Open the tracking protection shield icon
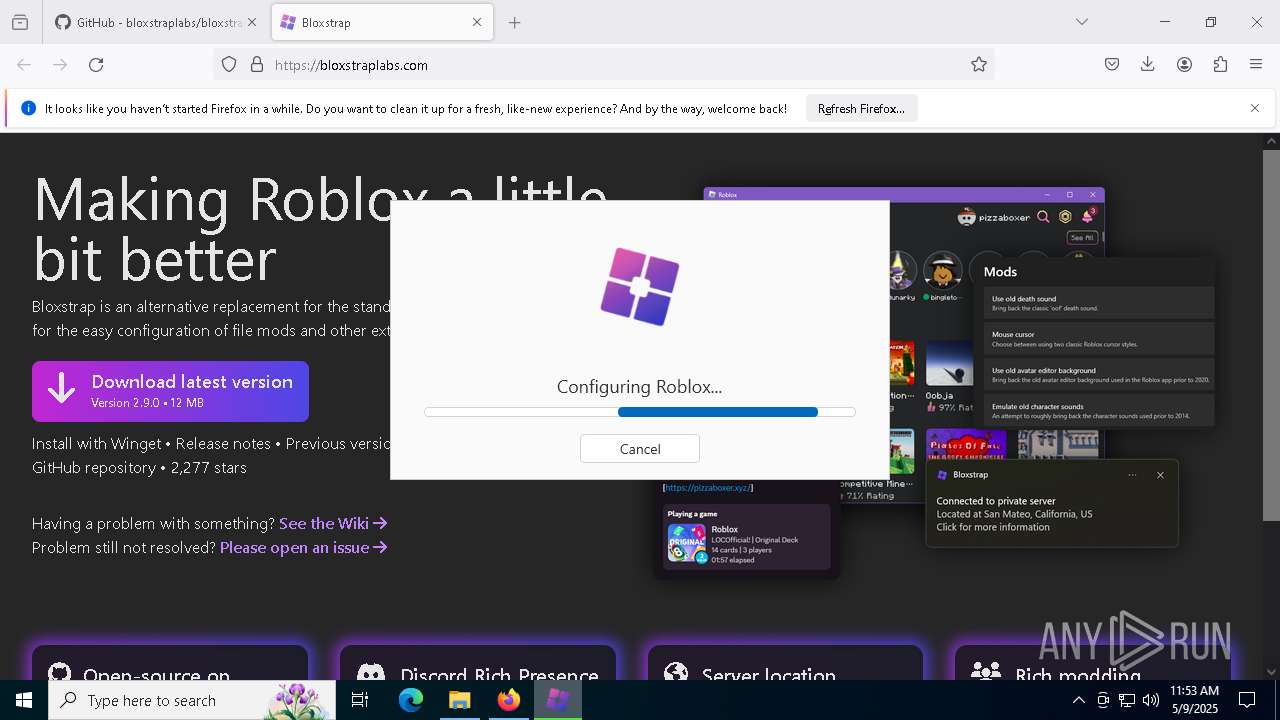This screenshot has width=1280, height=720. click(x=229, y=65)
